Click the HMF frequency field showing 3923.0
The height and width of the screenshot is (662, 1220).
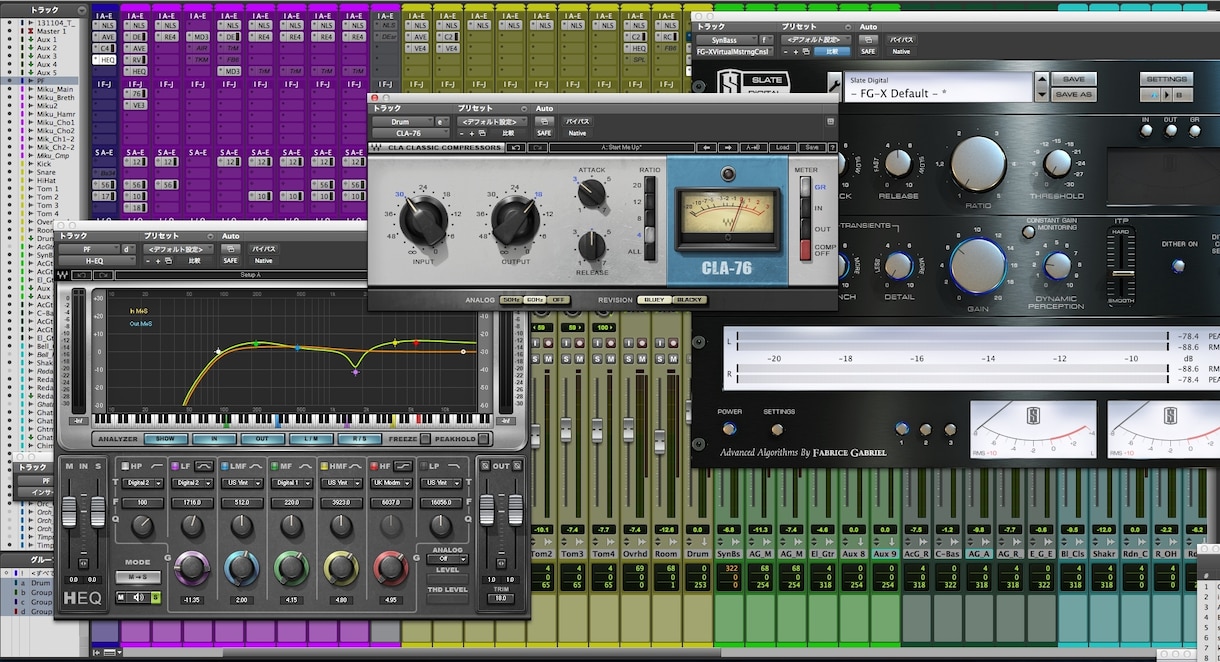342,503
